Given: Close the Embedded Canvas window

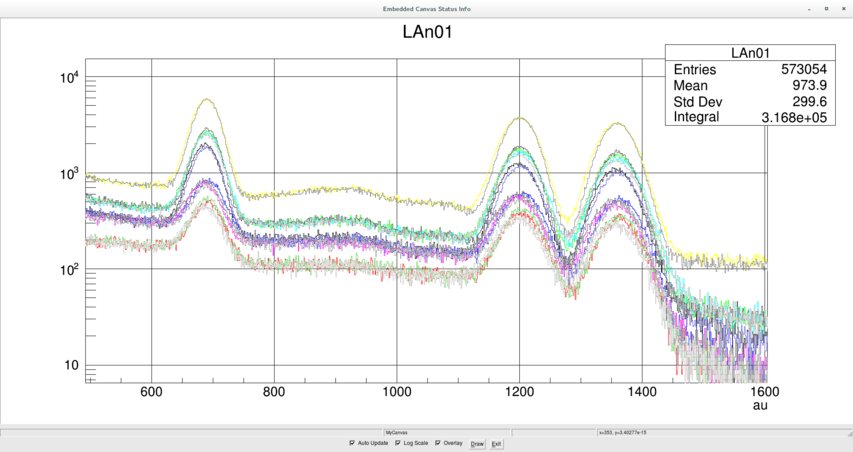Looking at the screenshot, I should (843, 9).
